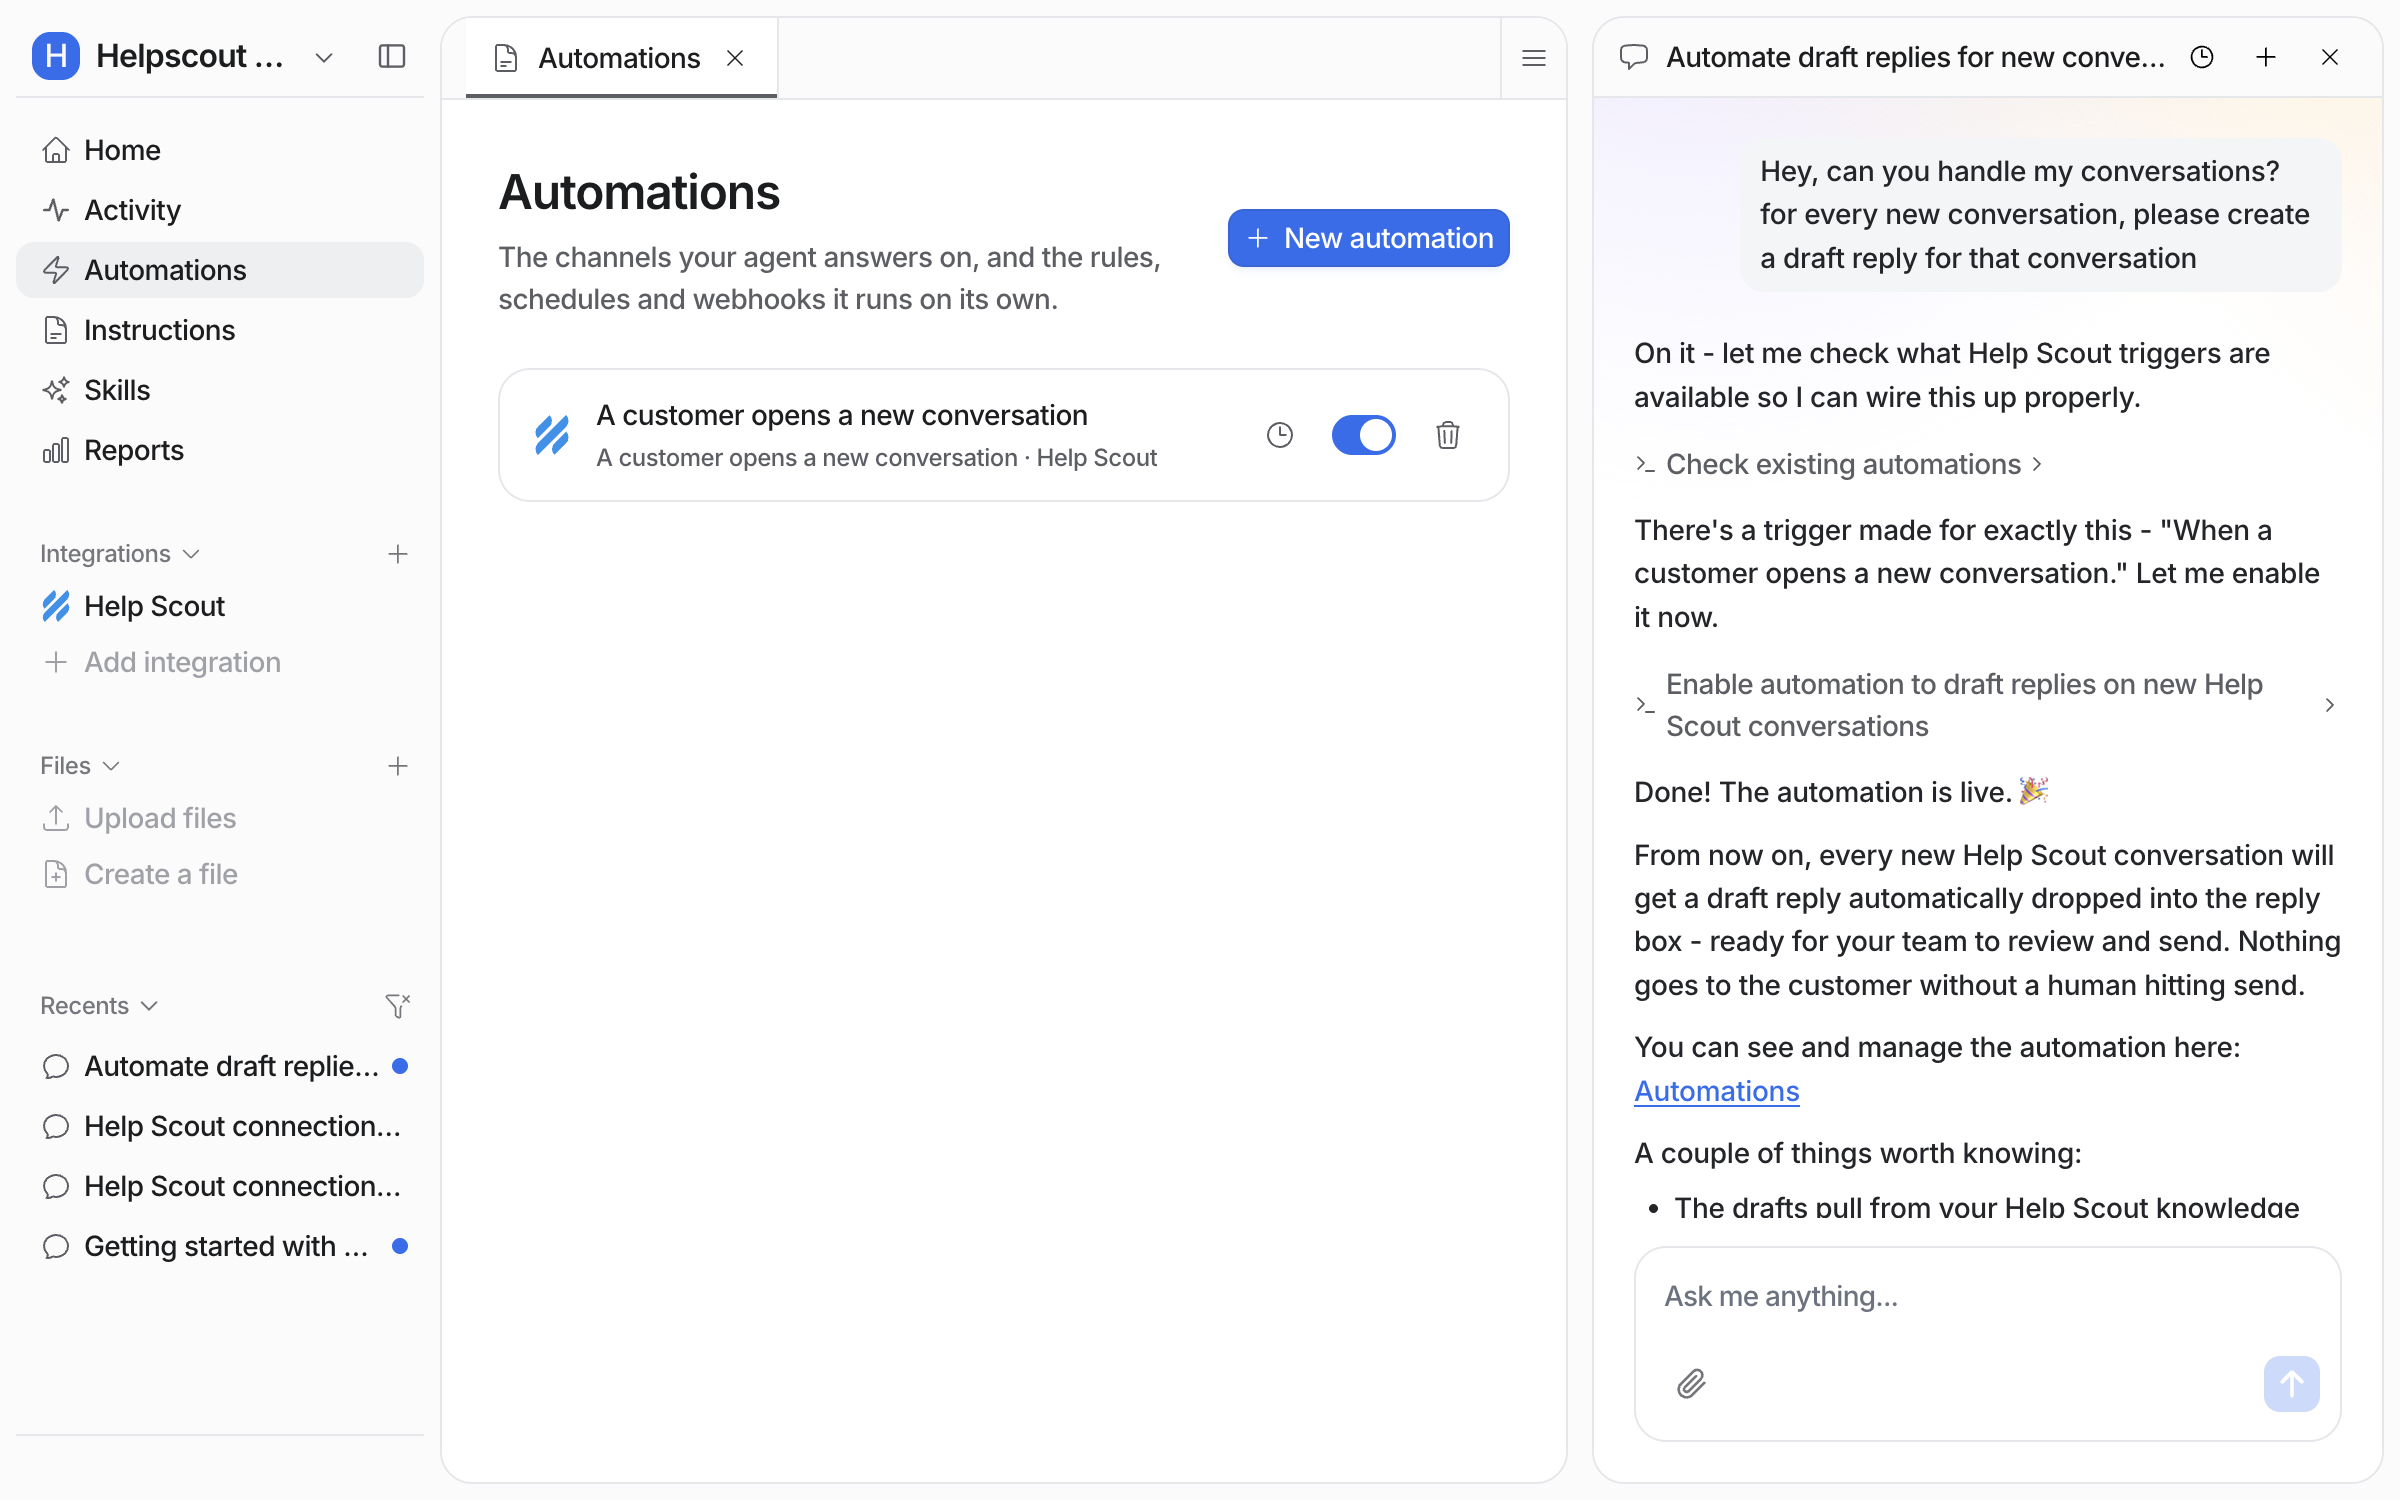
Task: Send message with the arrow up button
Action: [x=2292, y=1384]
